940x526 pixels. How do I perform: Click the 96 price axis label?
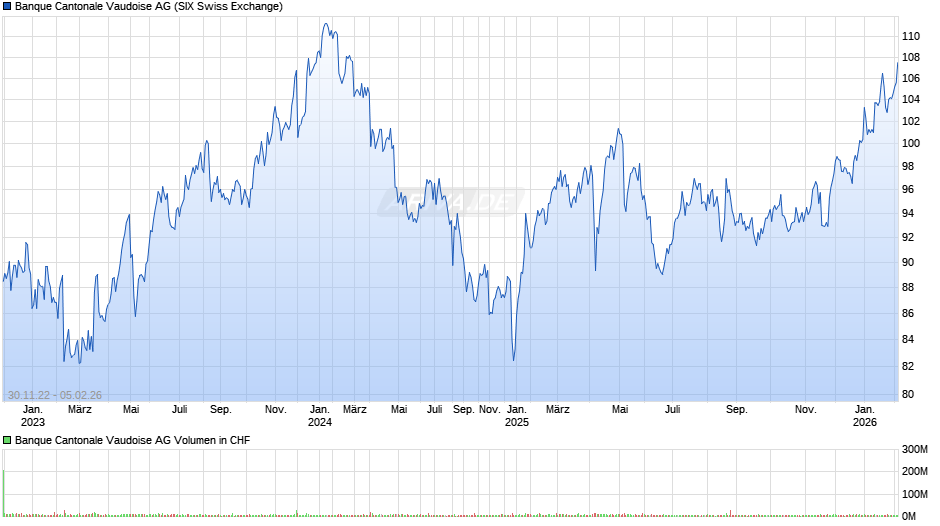(x=908, y=190)
